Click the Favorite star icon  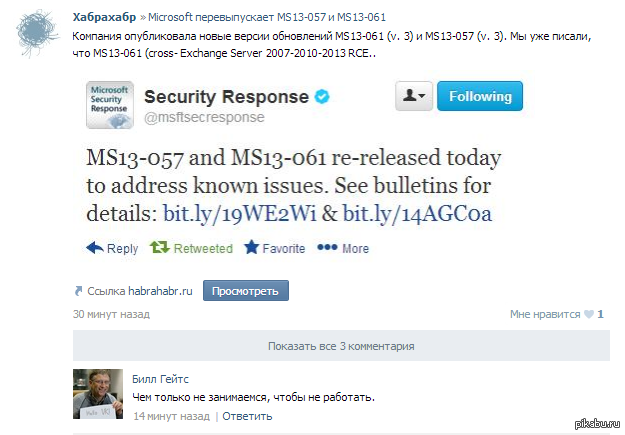point(251,247)
